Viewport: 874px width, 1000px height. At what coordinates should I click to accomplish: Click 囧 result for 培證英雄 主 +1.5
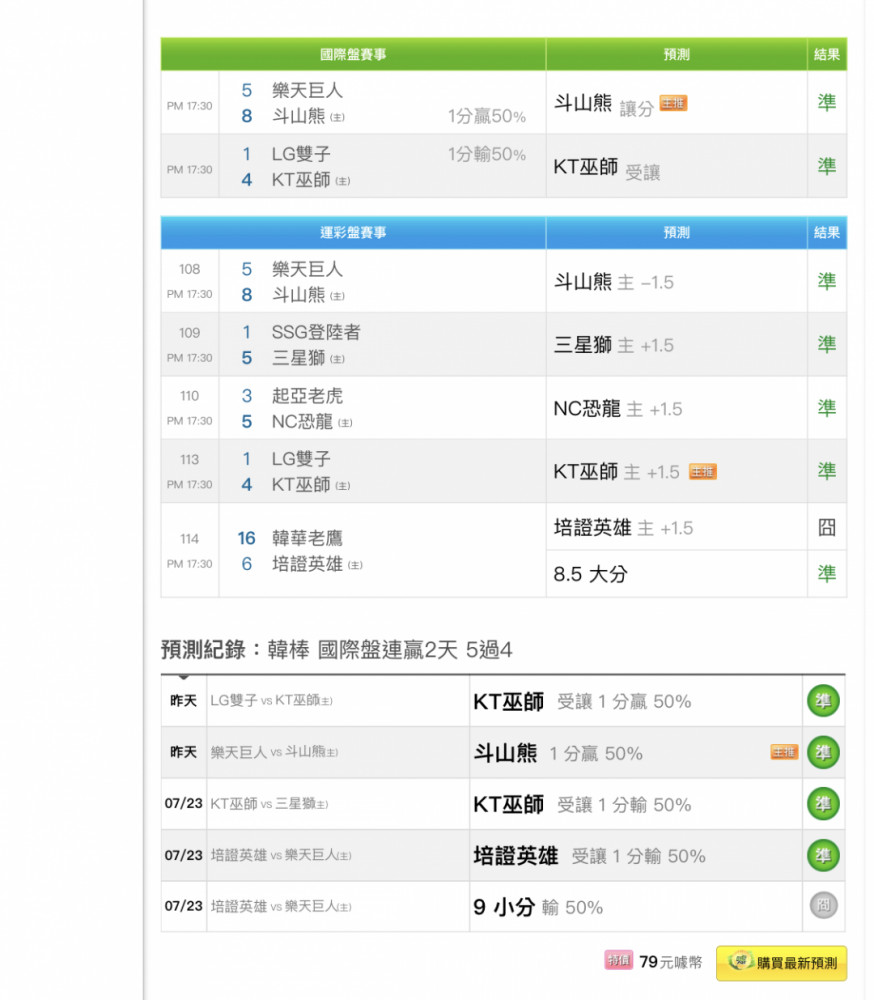tap(827, 527)
